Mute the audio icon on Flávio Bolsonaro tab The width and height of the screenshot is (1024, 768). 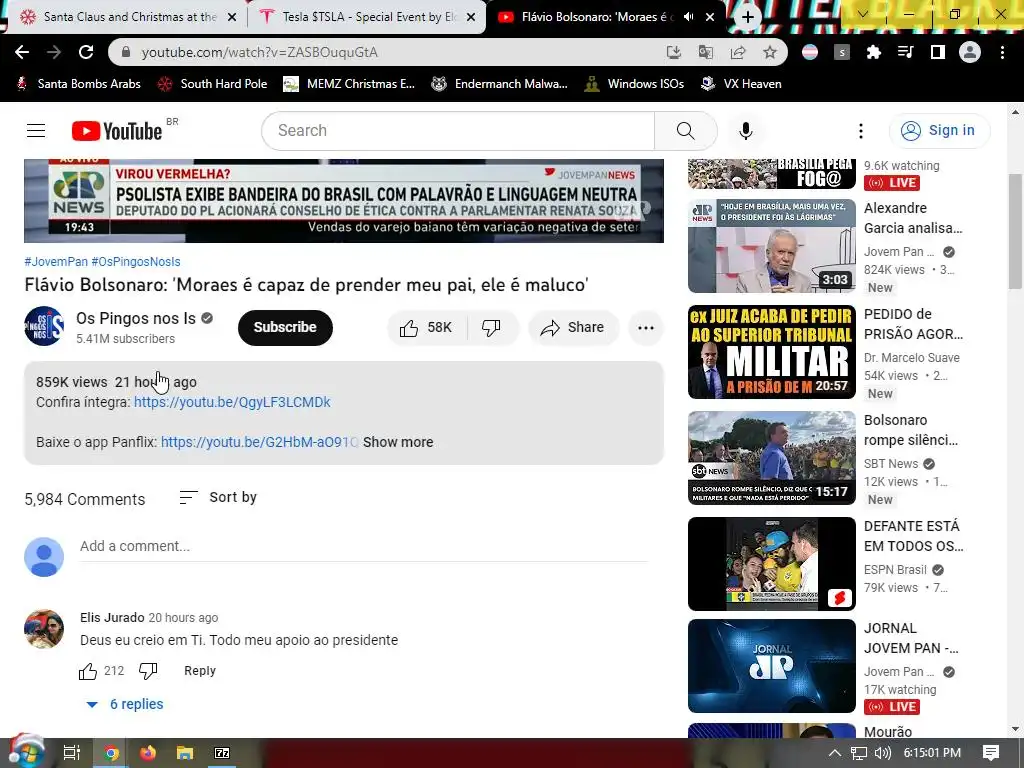coord(688,17)
